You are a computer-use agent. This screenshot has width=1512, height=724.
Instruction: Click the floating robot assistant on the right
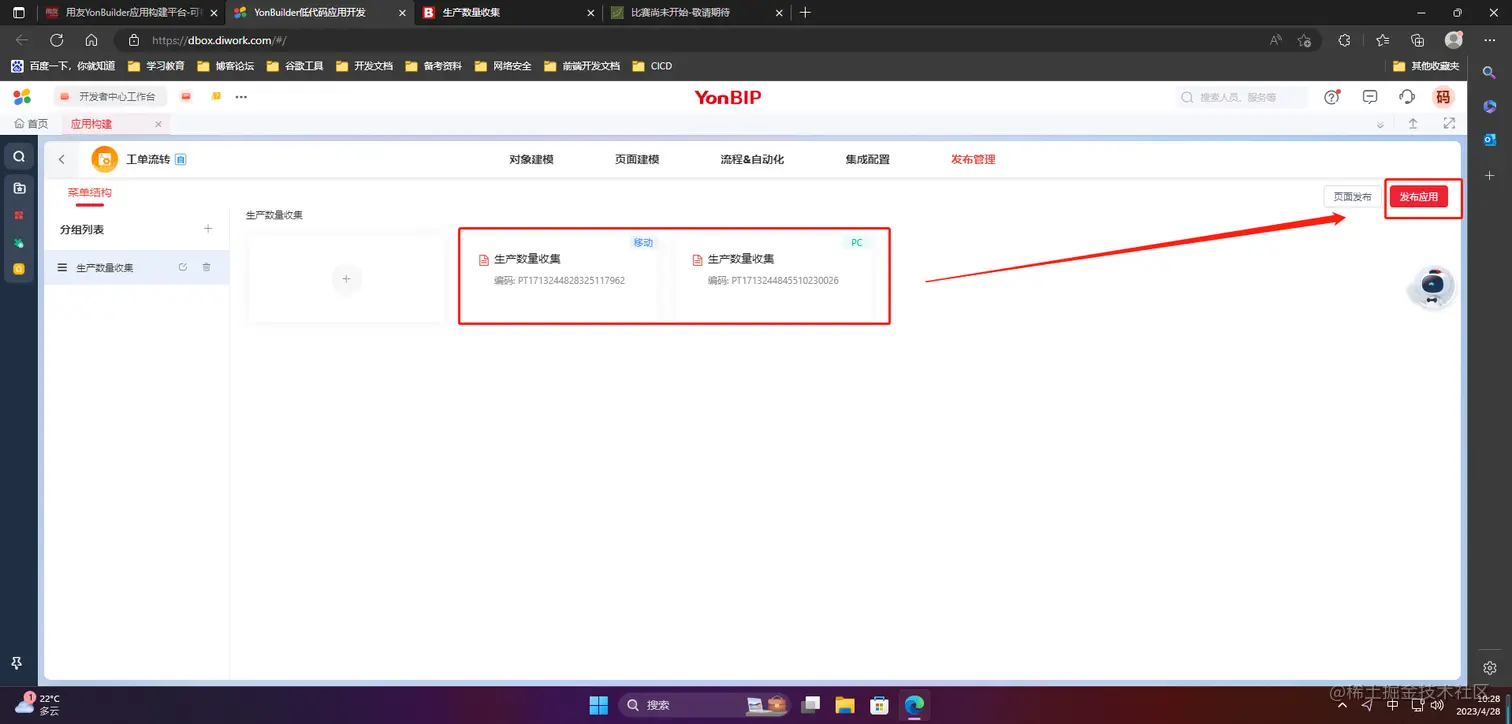[x=1431, y=287]
